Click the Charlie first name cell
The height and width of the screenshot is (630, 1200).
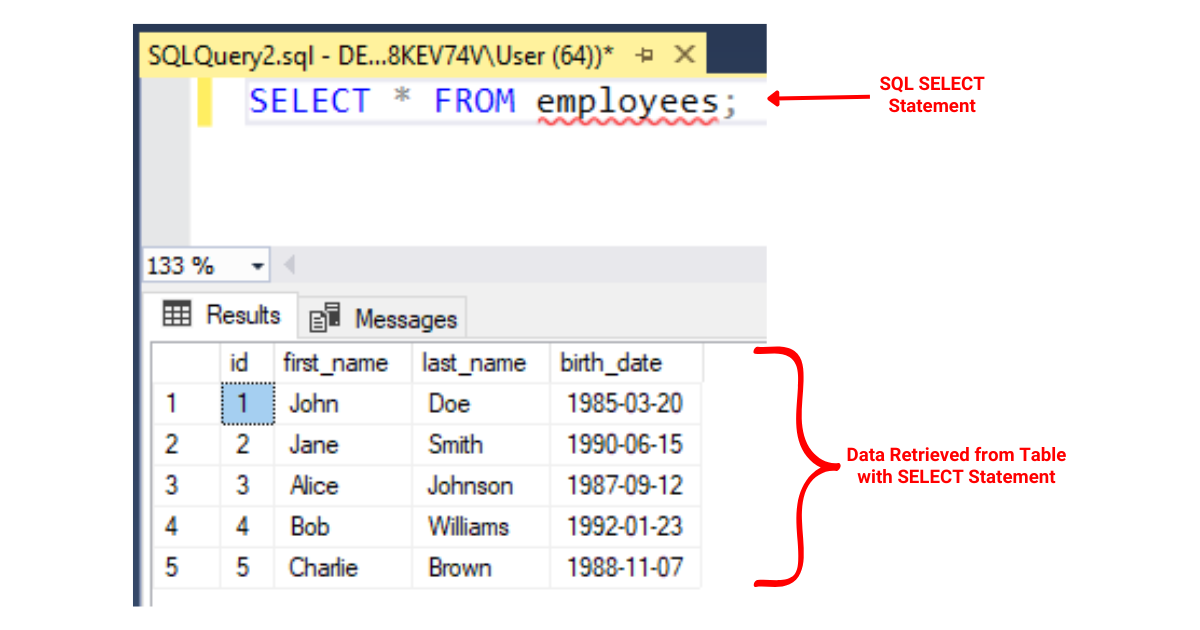[x=344, y=568]
